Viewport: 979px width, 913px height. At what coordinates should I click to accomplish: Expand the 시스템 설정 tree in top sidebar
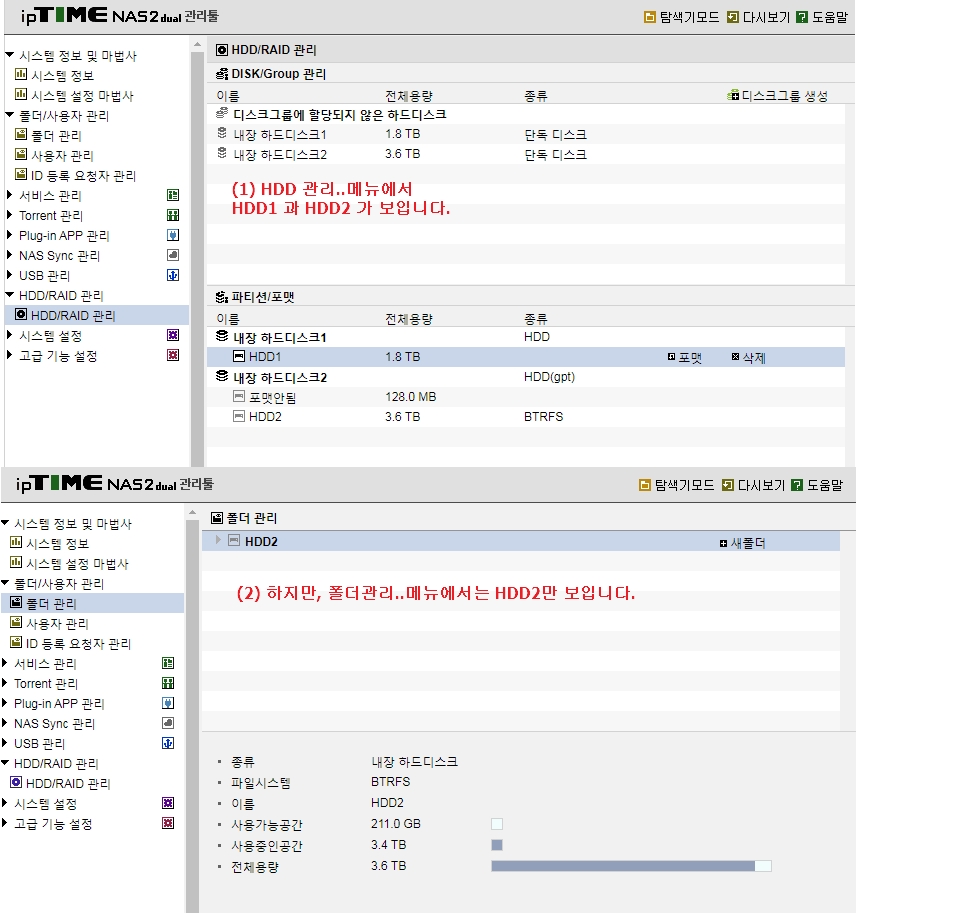tap(9, 335)
